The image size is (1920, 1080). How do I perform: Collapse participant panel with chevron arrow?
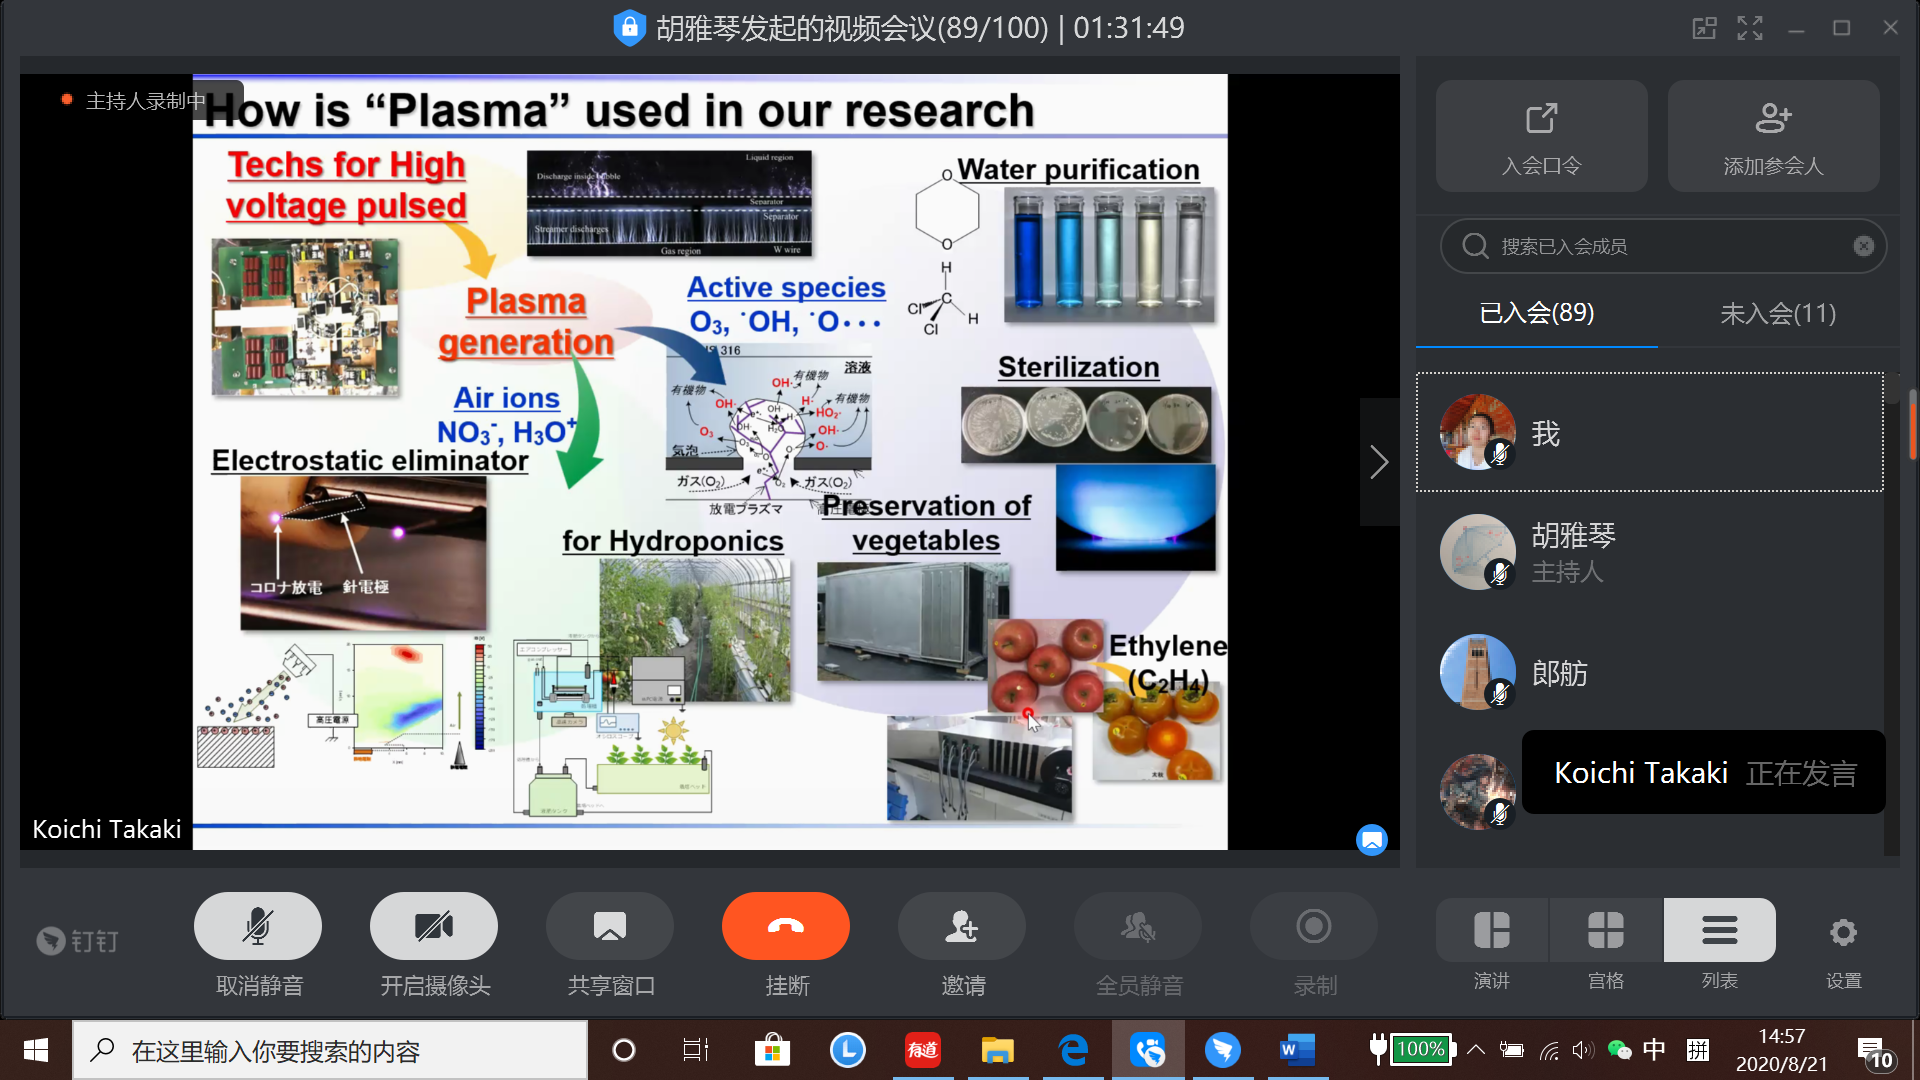[x=1379, y=462]
